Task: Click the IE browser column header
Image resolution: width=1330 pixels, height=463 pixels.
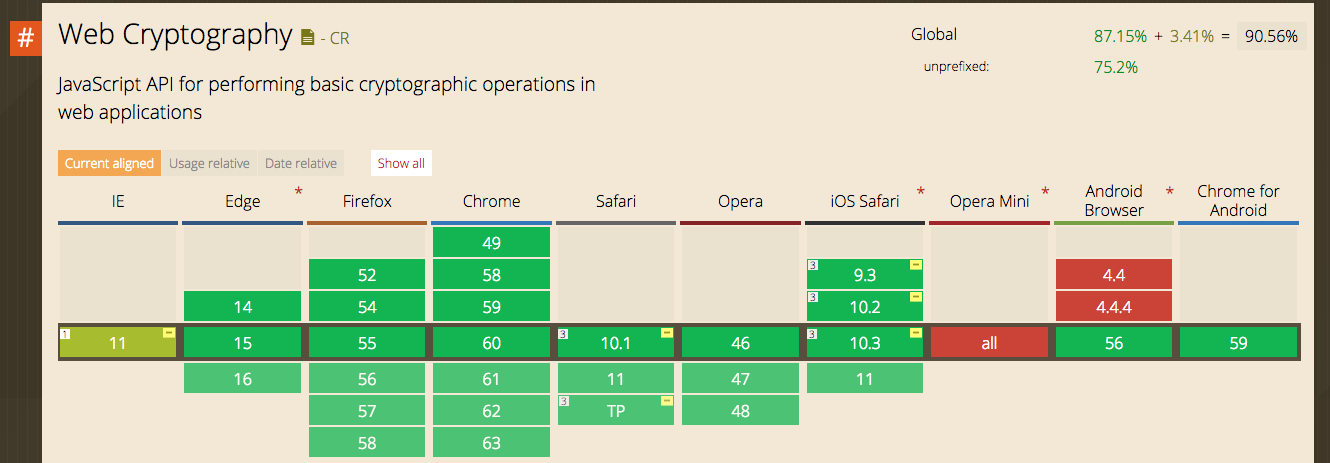Action: point(118,201)
